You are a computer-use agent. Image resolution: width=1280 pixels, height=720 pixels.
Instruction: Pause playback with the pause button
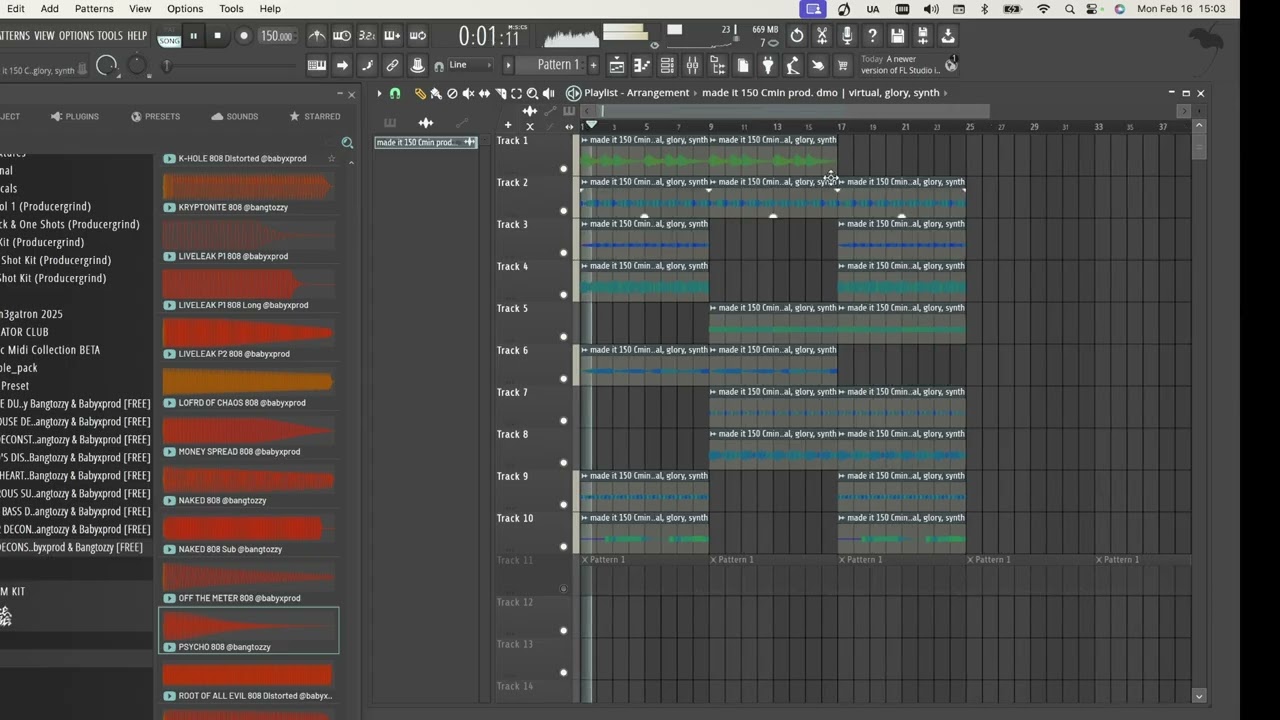pos(193,36)
